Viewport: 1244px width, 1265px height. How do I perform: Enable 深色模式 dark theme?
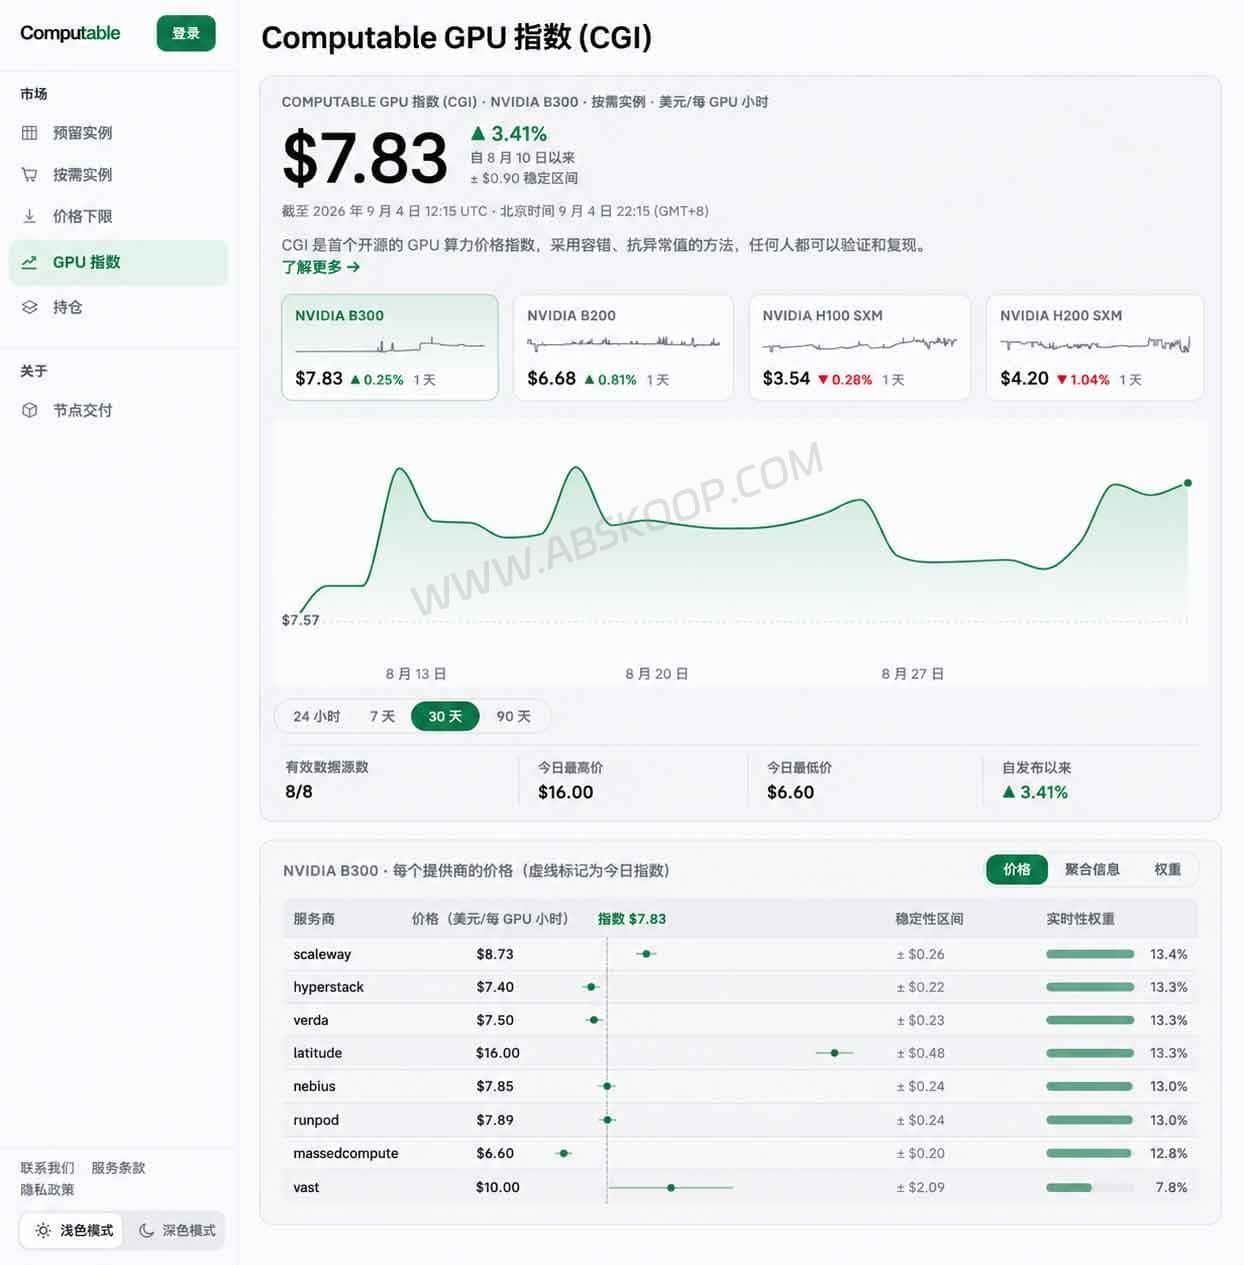coord(177,1230)
